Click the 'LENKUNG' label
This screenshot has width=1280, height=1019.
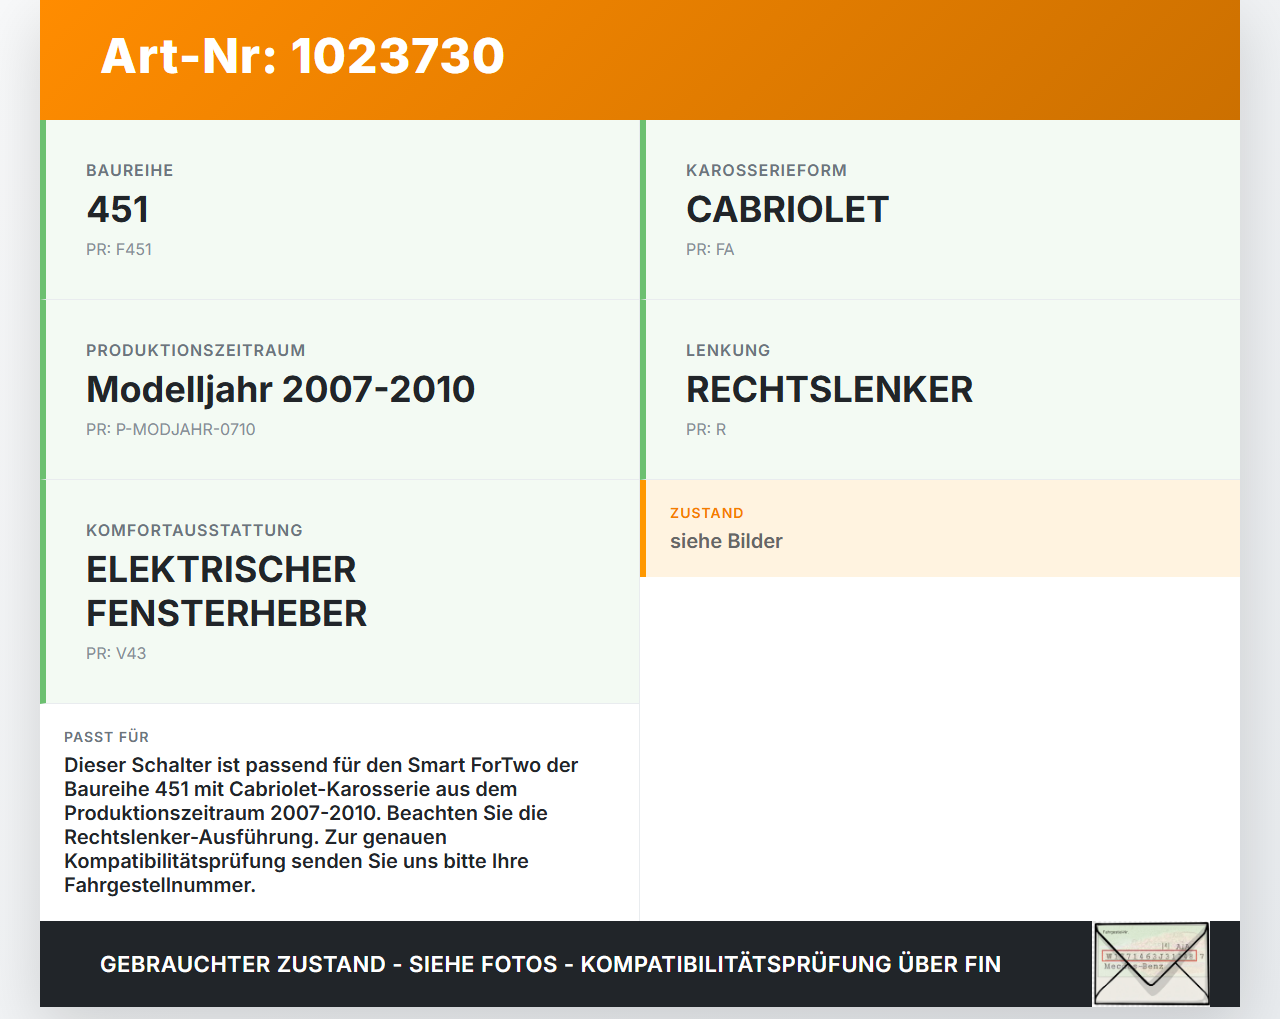click(x=728, y=350)
